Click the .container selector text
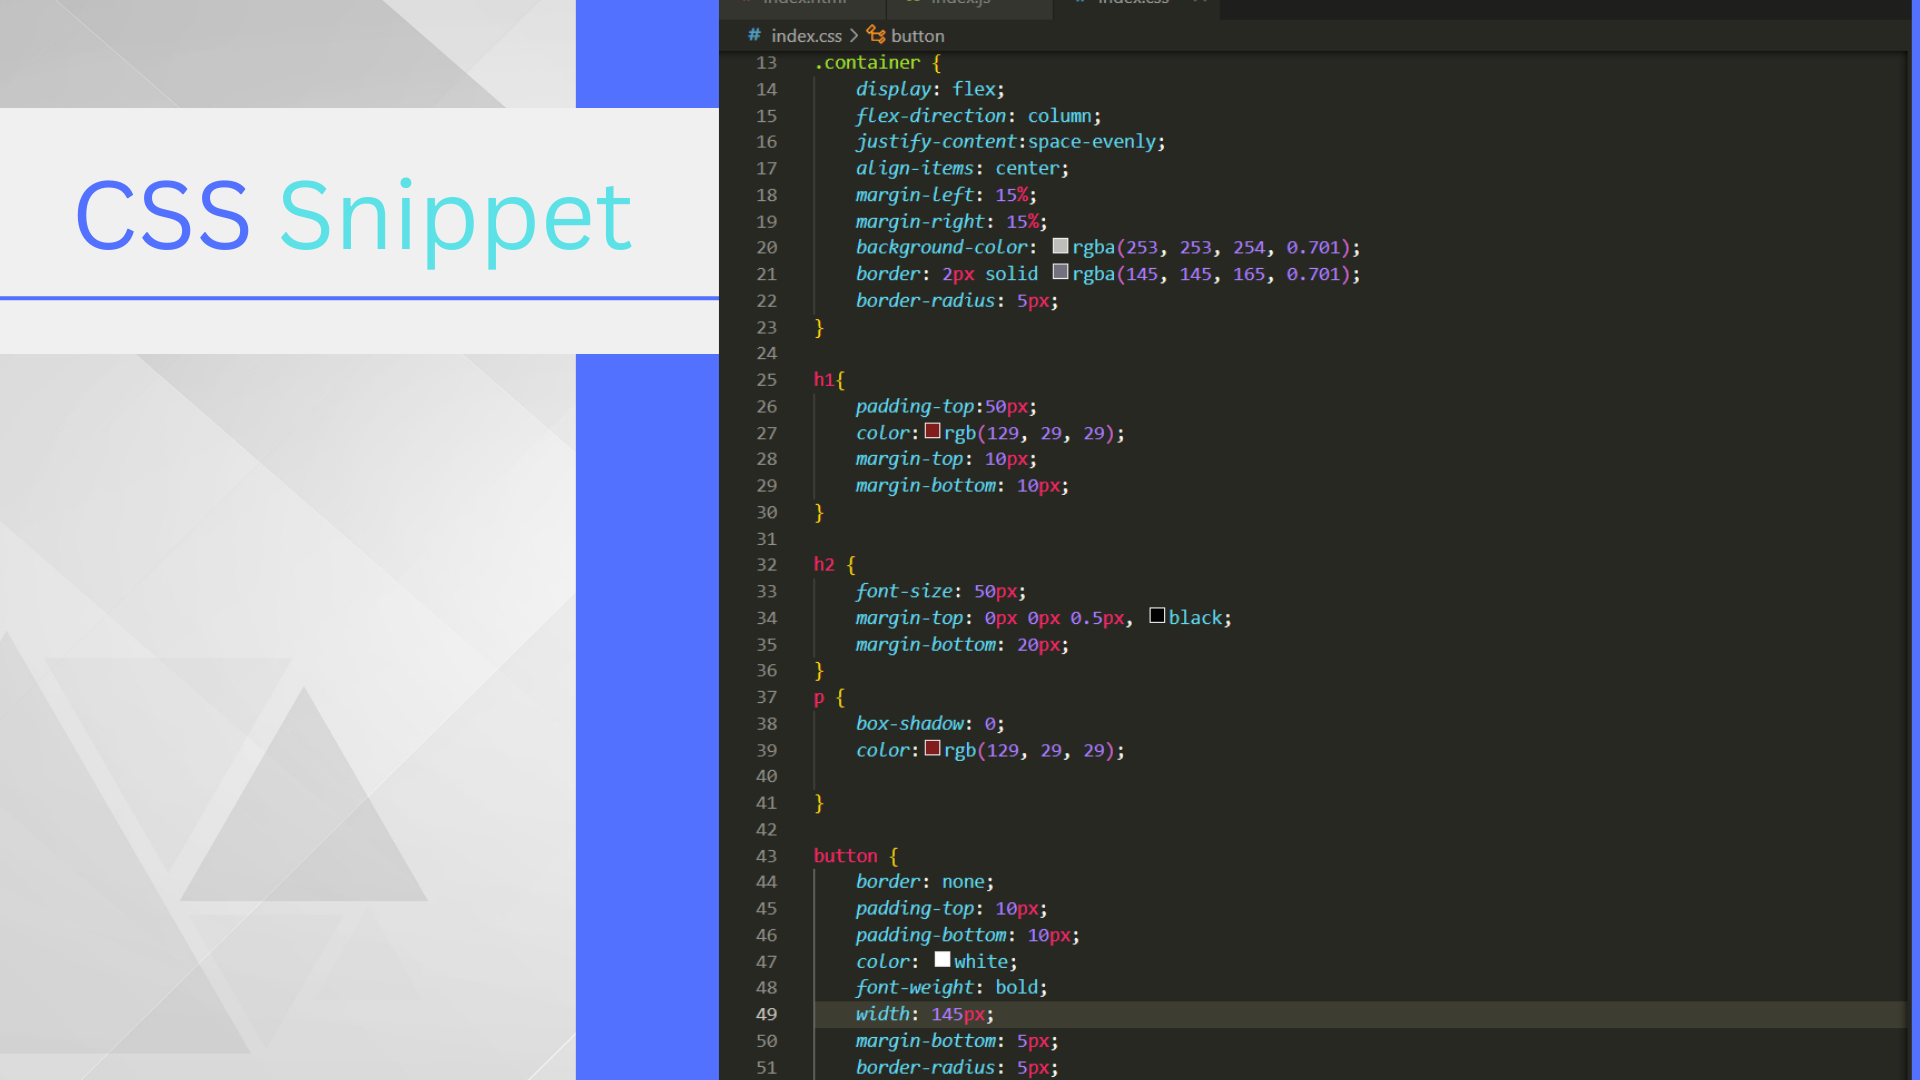Screen dimensions: 1920x1080 867,63
